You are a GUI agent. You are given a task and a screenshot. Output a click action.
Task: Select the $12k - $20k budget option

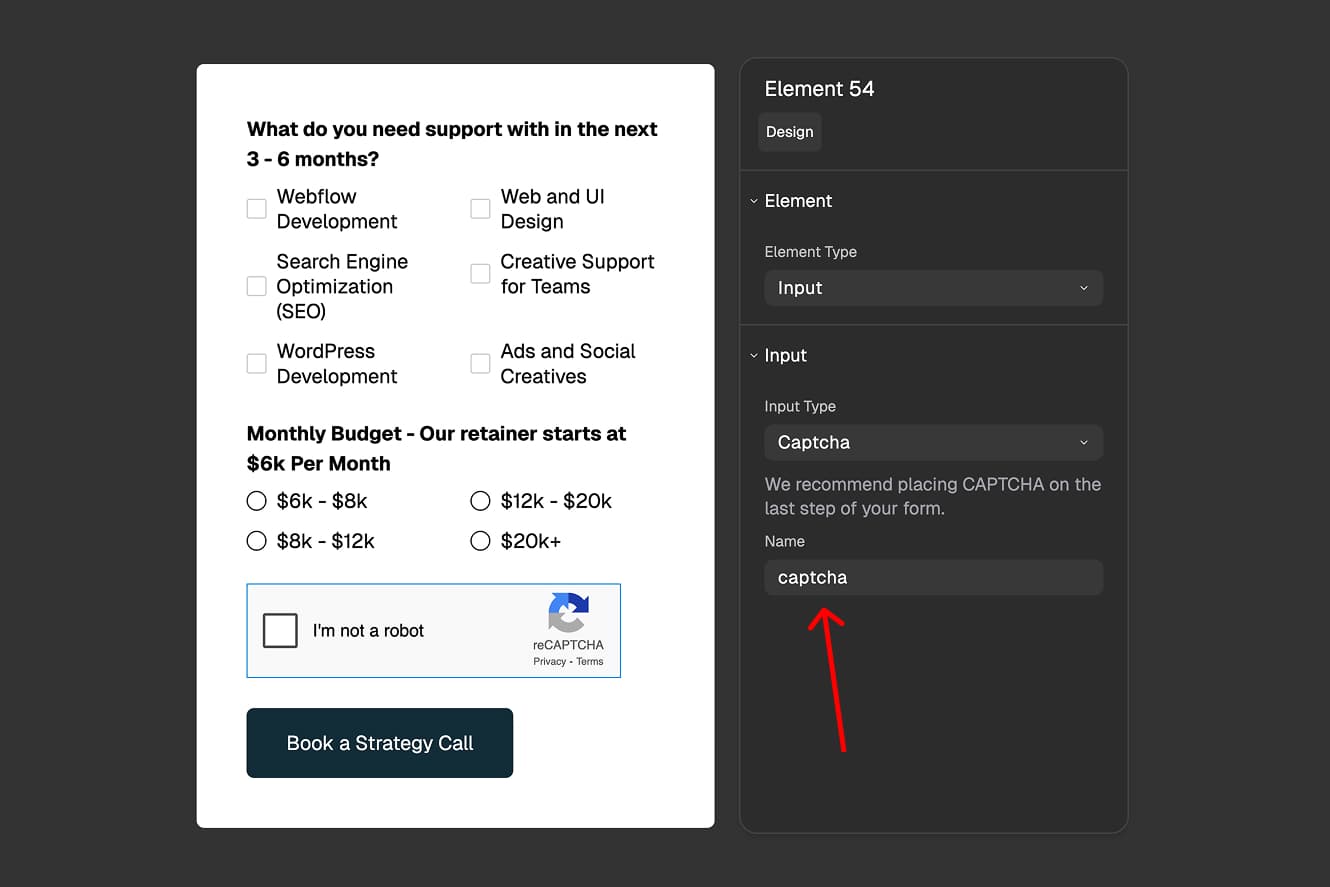(480, 501)
